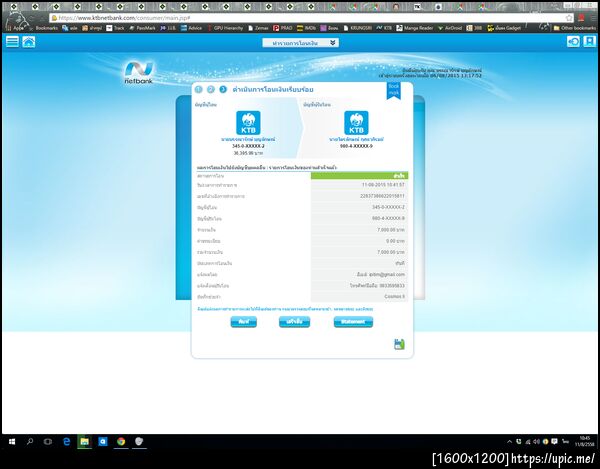600x469 pixels.
Task: Open the Zemax bookmark
Action: 258,28
